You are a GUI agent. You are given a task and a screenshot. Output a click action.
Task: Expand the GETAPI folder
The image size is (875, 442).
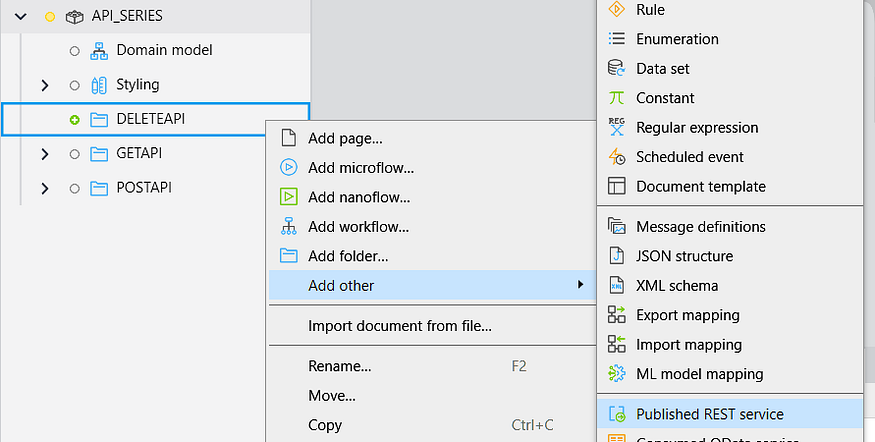pyautogui.click(x=45, y=153)
